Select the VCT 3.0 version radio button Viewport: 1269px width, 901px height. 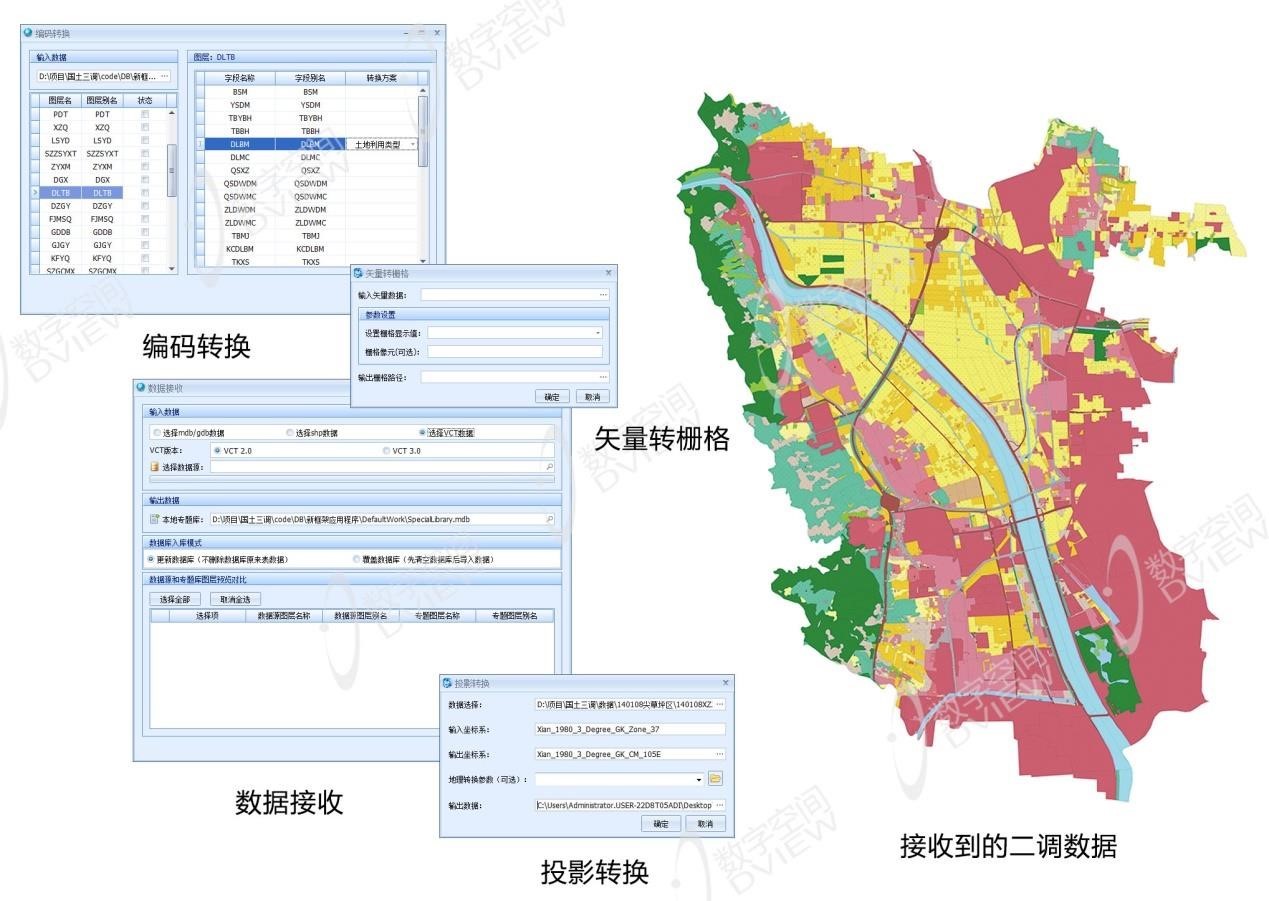click(x=386, y=451)
